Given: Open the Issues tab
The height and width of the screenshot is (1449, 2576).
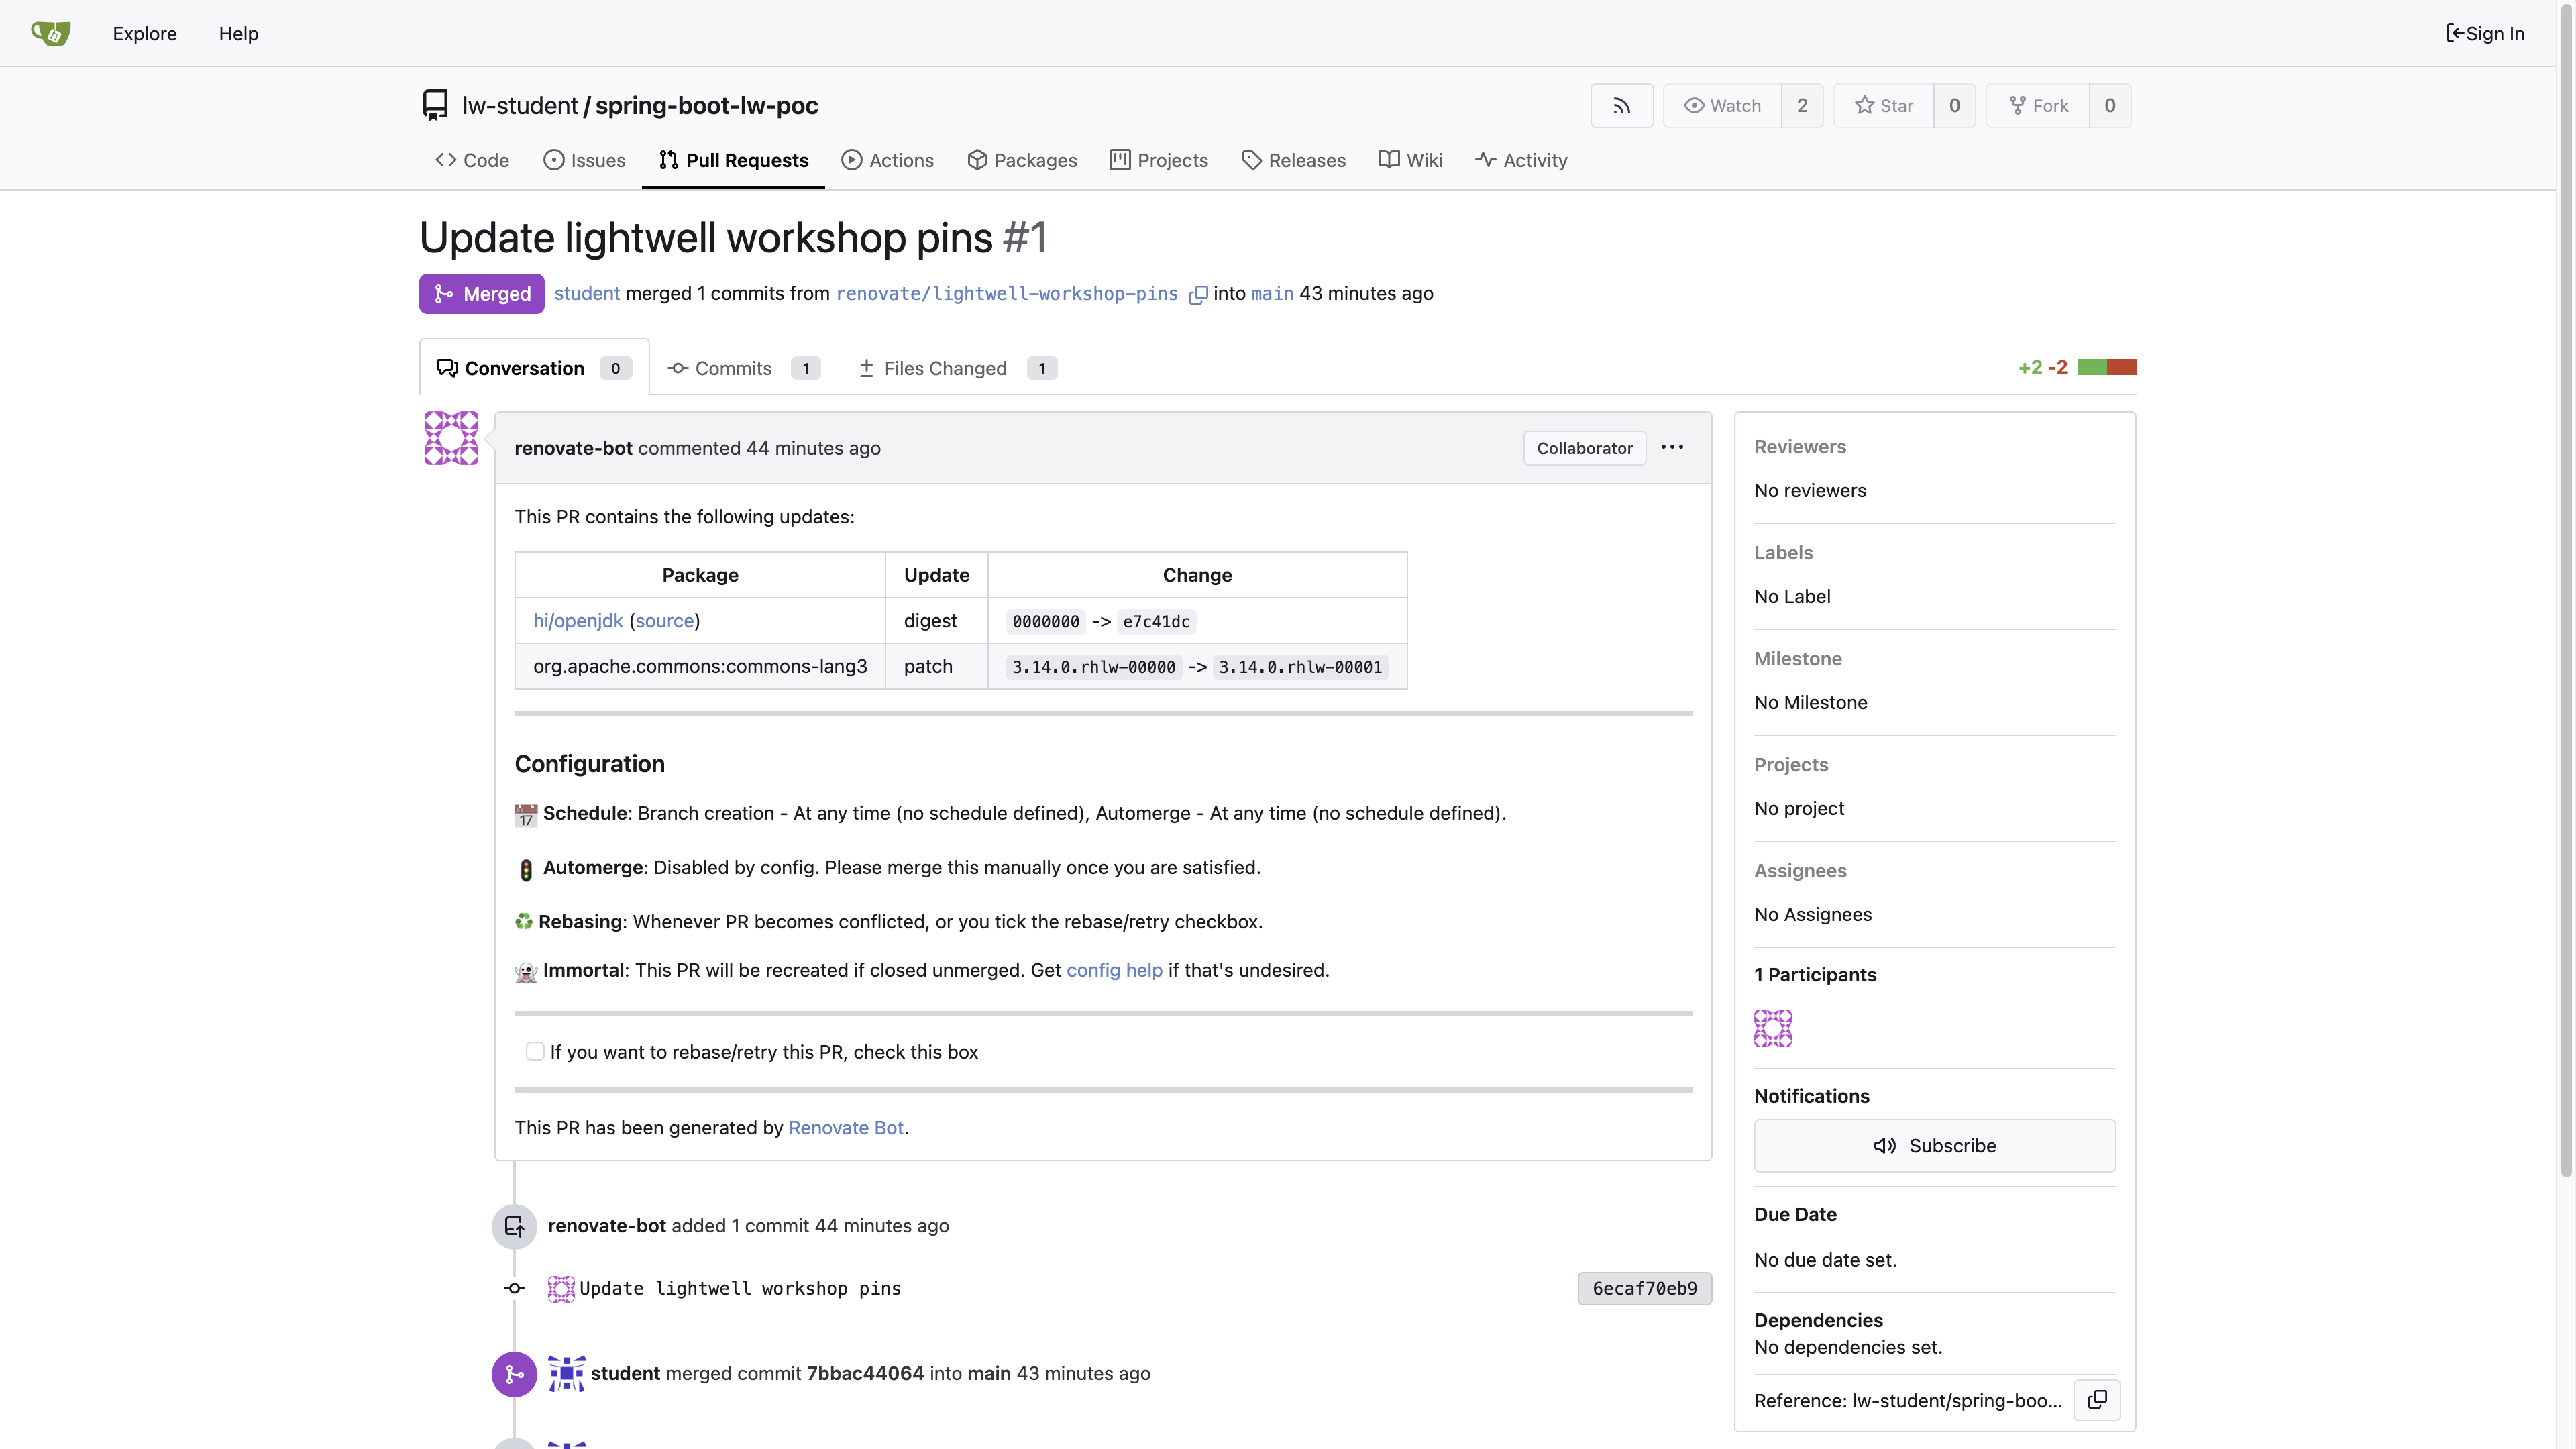Looking at the screenshot, I should (x=584, y=160).
